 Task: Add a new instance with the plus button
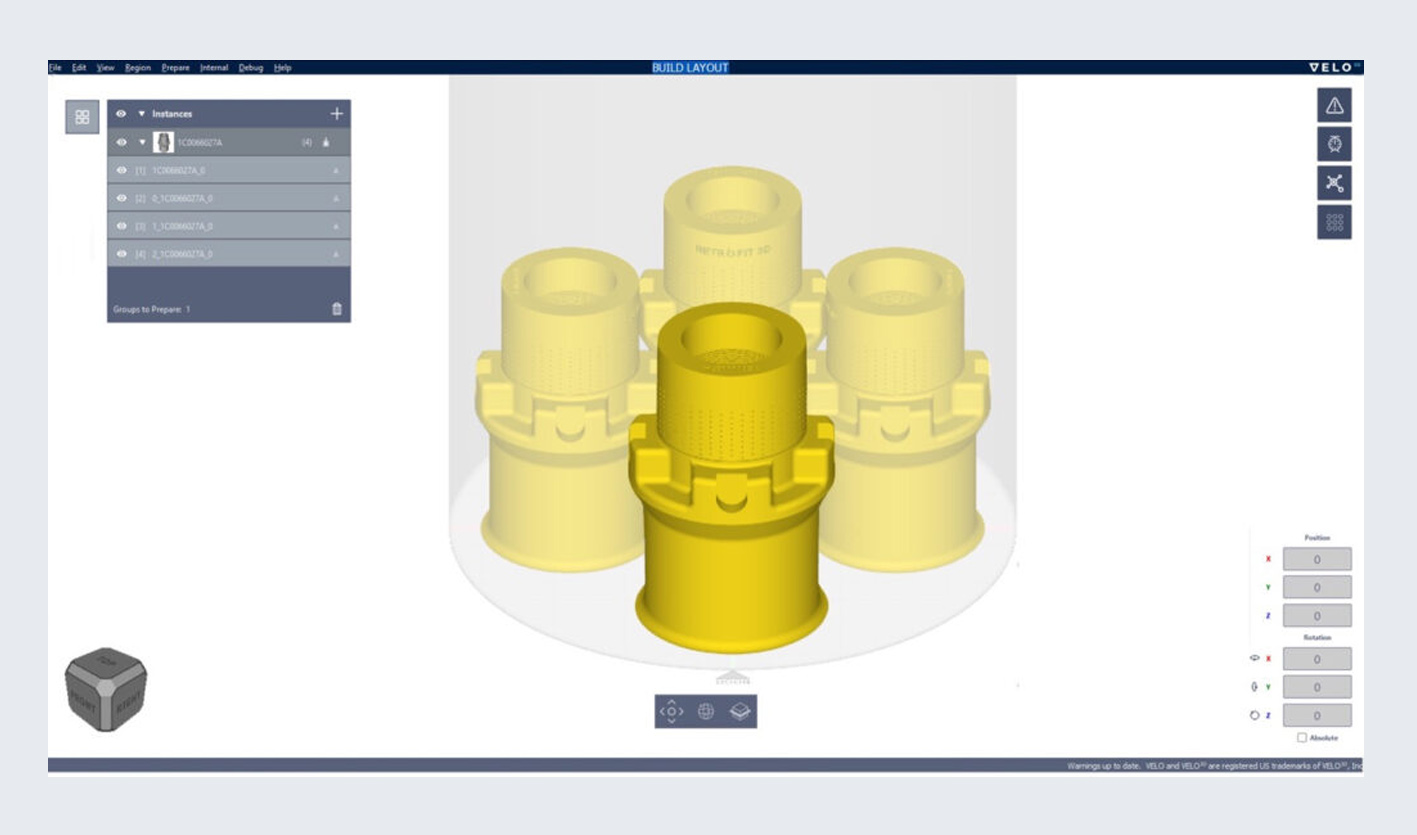[x=336, y=113]
